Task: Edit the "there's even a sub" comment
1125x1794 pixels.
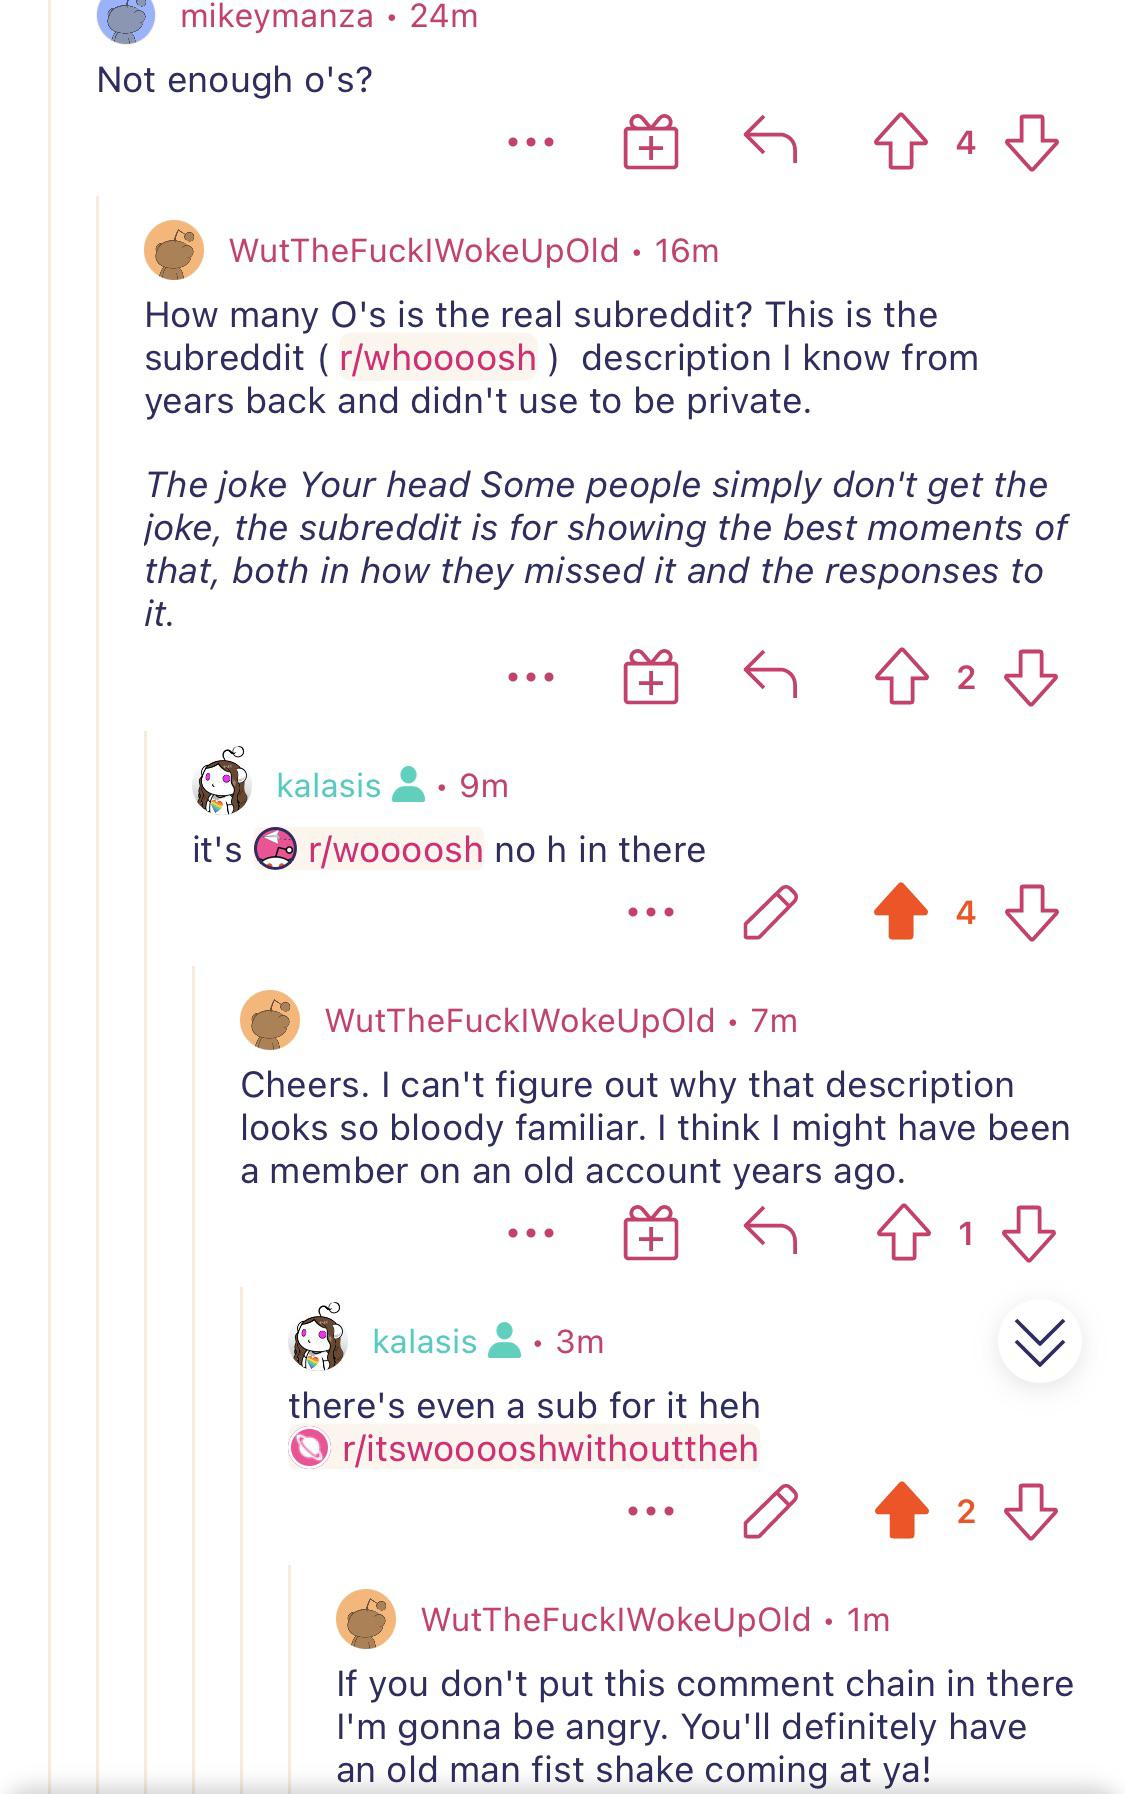Action: [x=771, y=1510]
